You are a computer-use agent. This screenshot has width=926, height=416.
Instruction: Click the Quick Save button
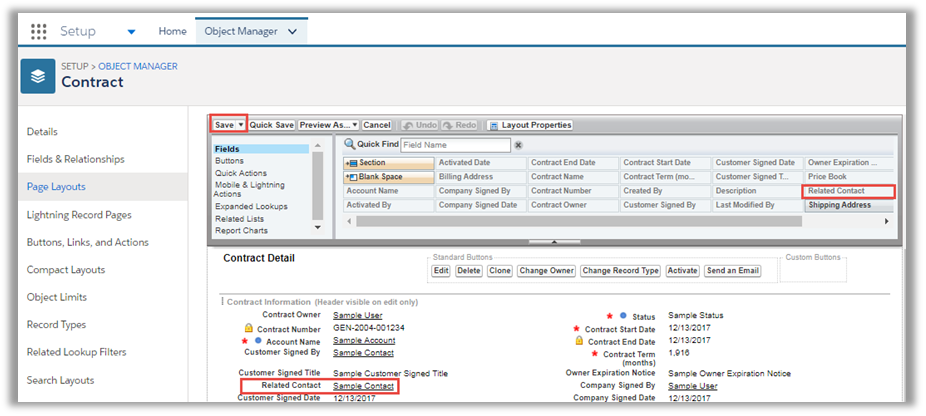tap(272, 125)
